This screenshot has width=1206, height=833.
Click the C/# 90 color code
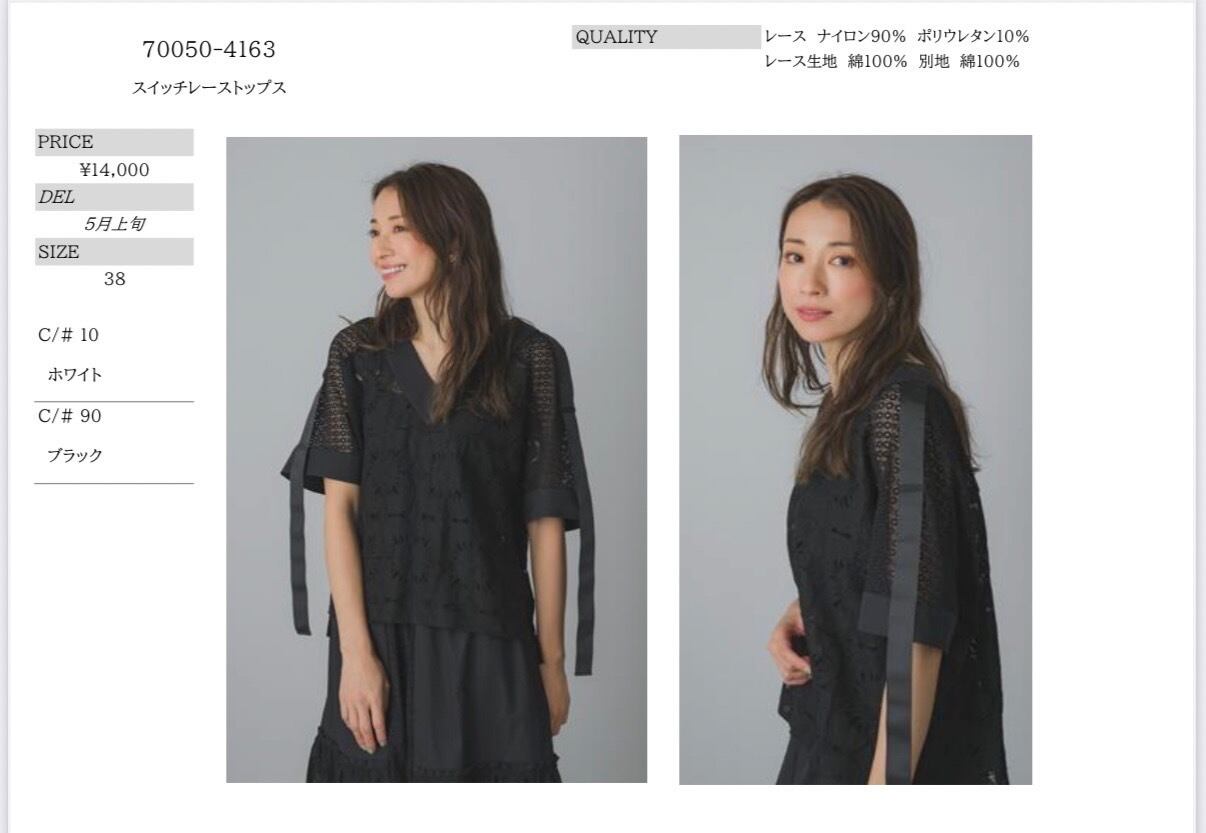(70, 415)
